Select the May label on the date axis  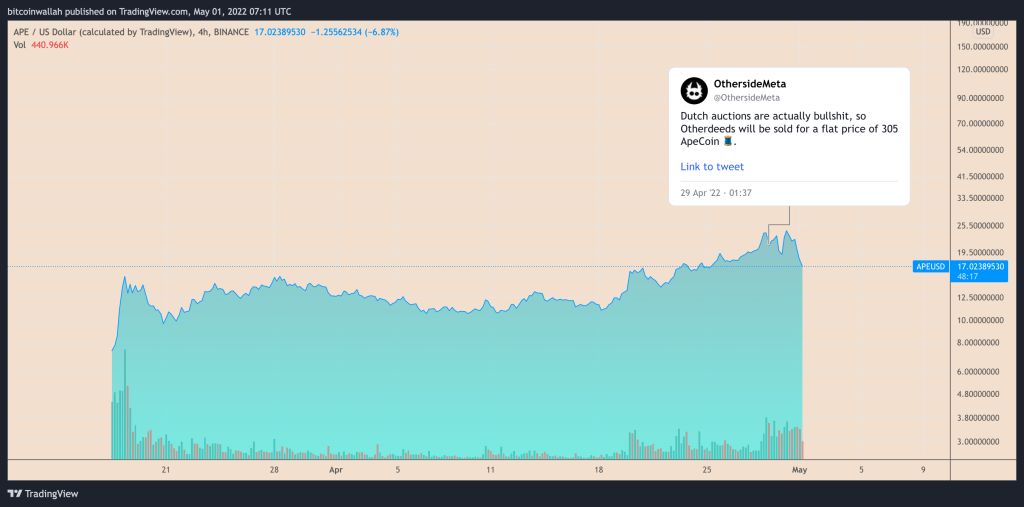point(798,468)
